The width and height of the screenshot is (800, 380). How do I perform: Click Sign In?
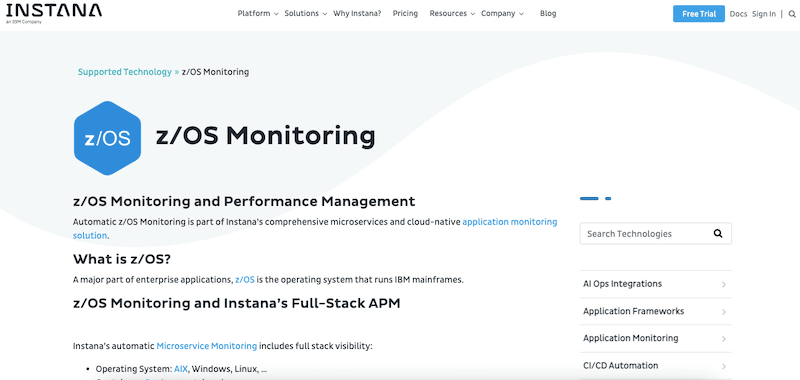tap(764, 14)
